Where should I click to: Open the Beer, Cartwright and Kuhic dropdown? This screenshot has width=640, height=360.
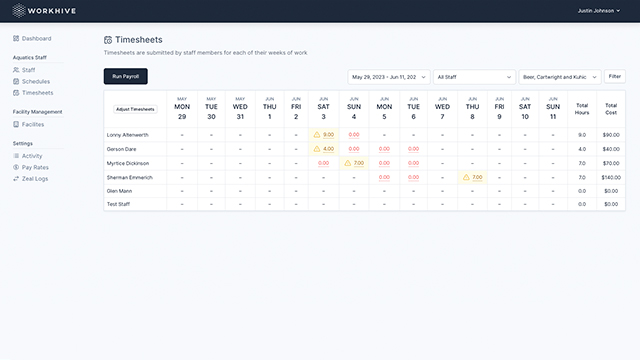[560, 77]
